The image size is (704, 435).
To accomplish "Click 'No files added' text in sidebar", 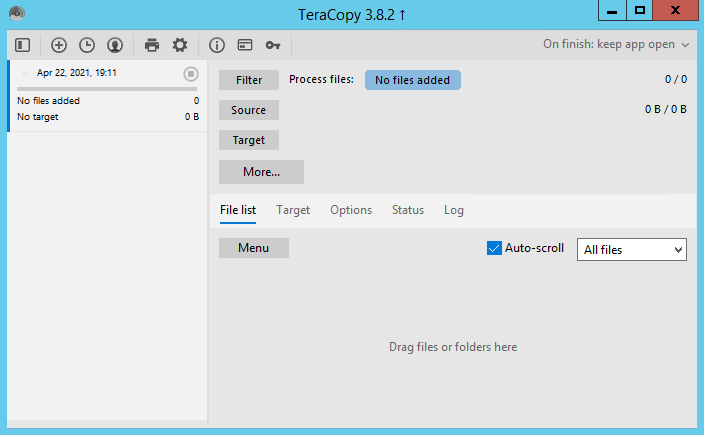I will pos(48,101).
